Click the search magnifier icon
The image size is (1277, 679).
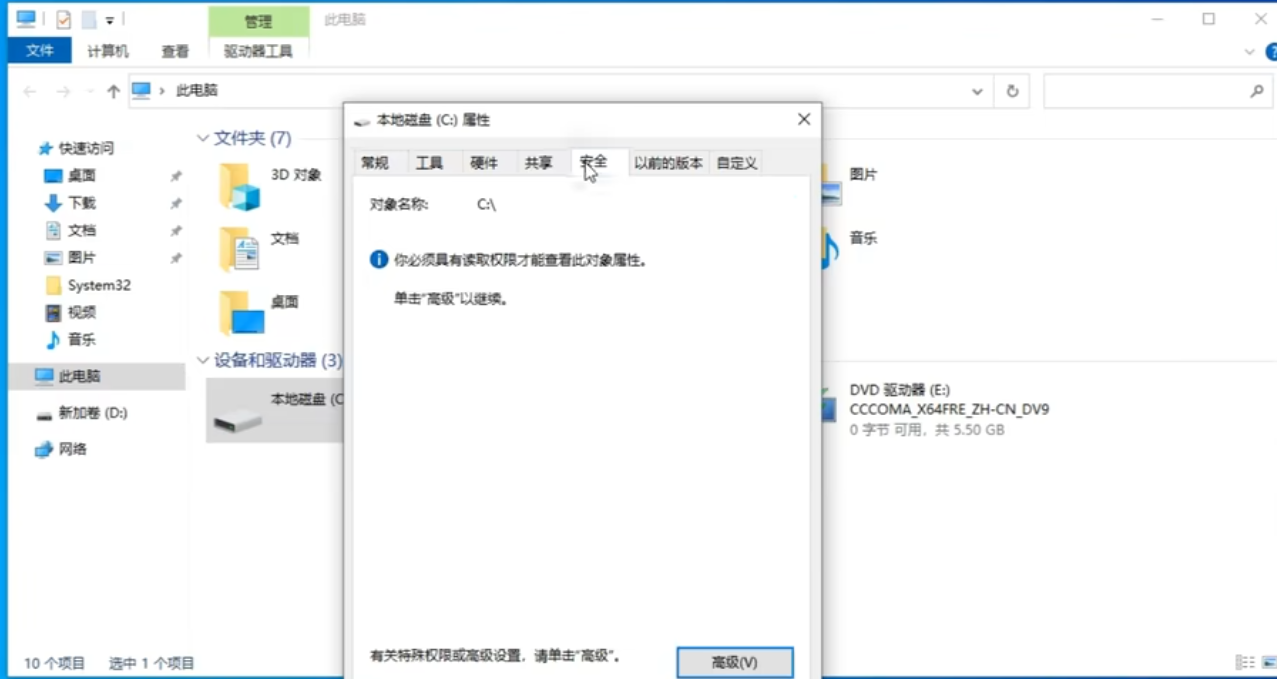[1257, 91]
